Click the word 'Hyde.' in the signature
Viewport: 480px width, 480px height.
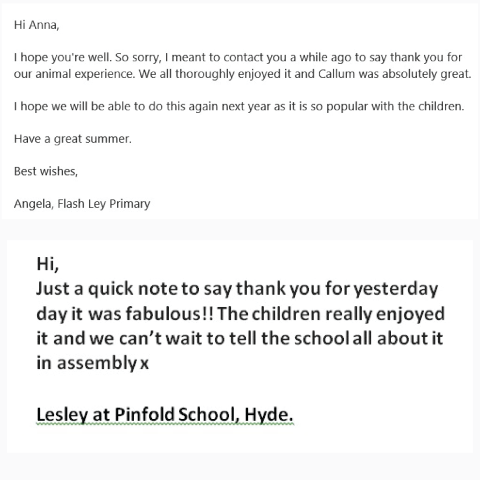(269, 415)
